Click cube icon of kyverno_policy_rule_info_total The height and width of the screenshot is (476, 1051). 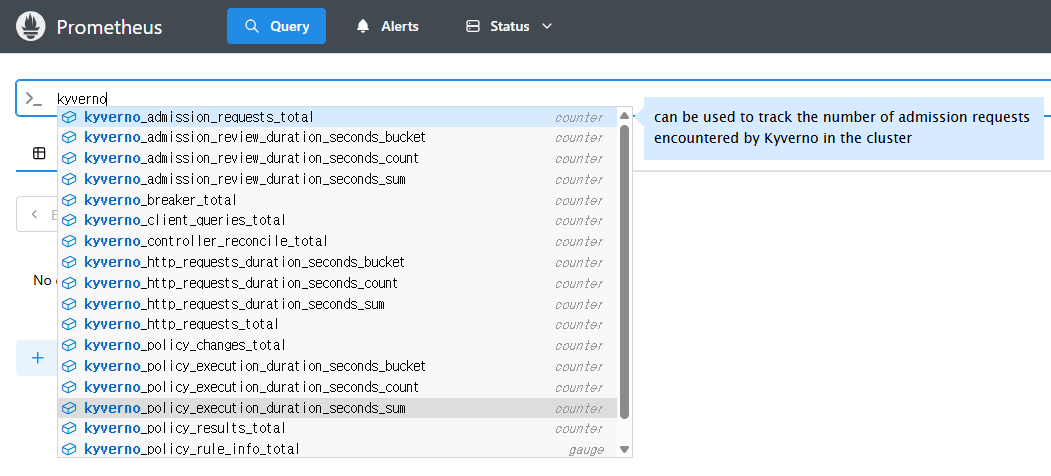pos(69,449)
